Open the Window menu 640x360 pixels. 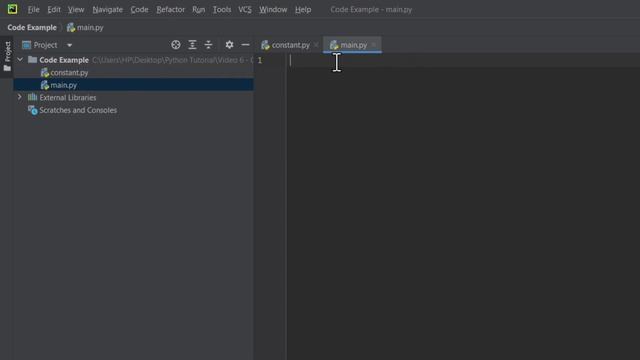tap(273, 9)
